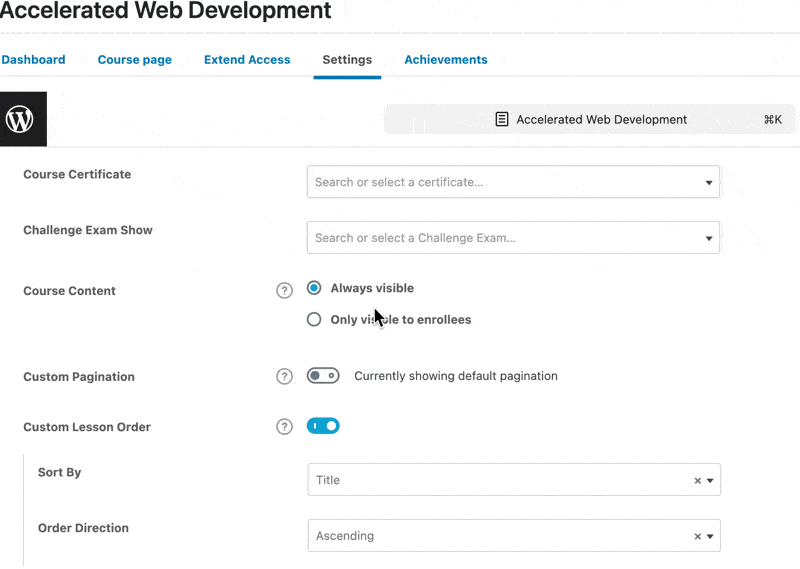
Task: Clear the Ascending selection in Order Direction
Action: coord(697,536)
